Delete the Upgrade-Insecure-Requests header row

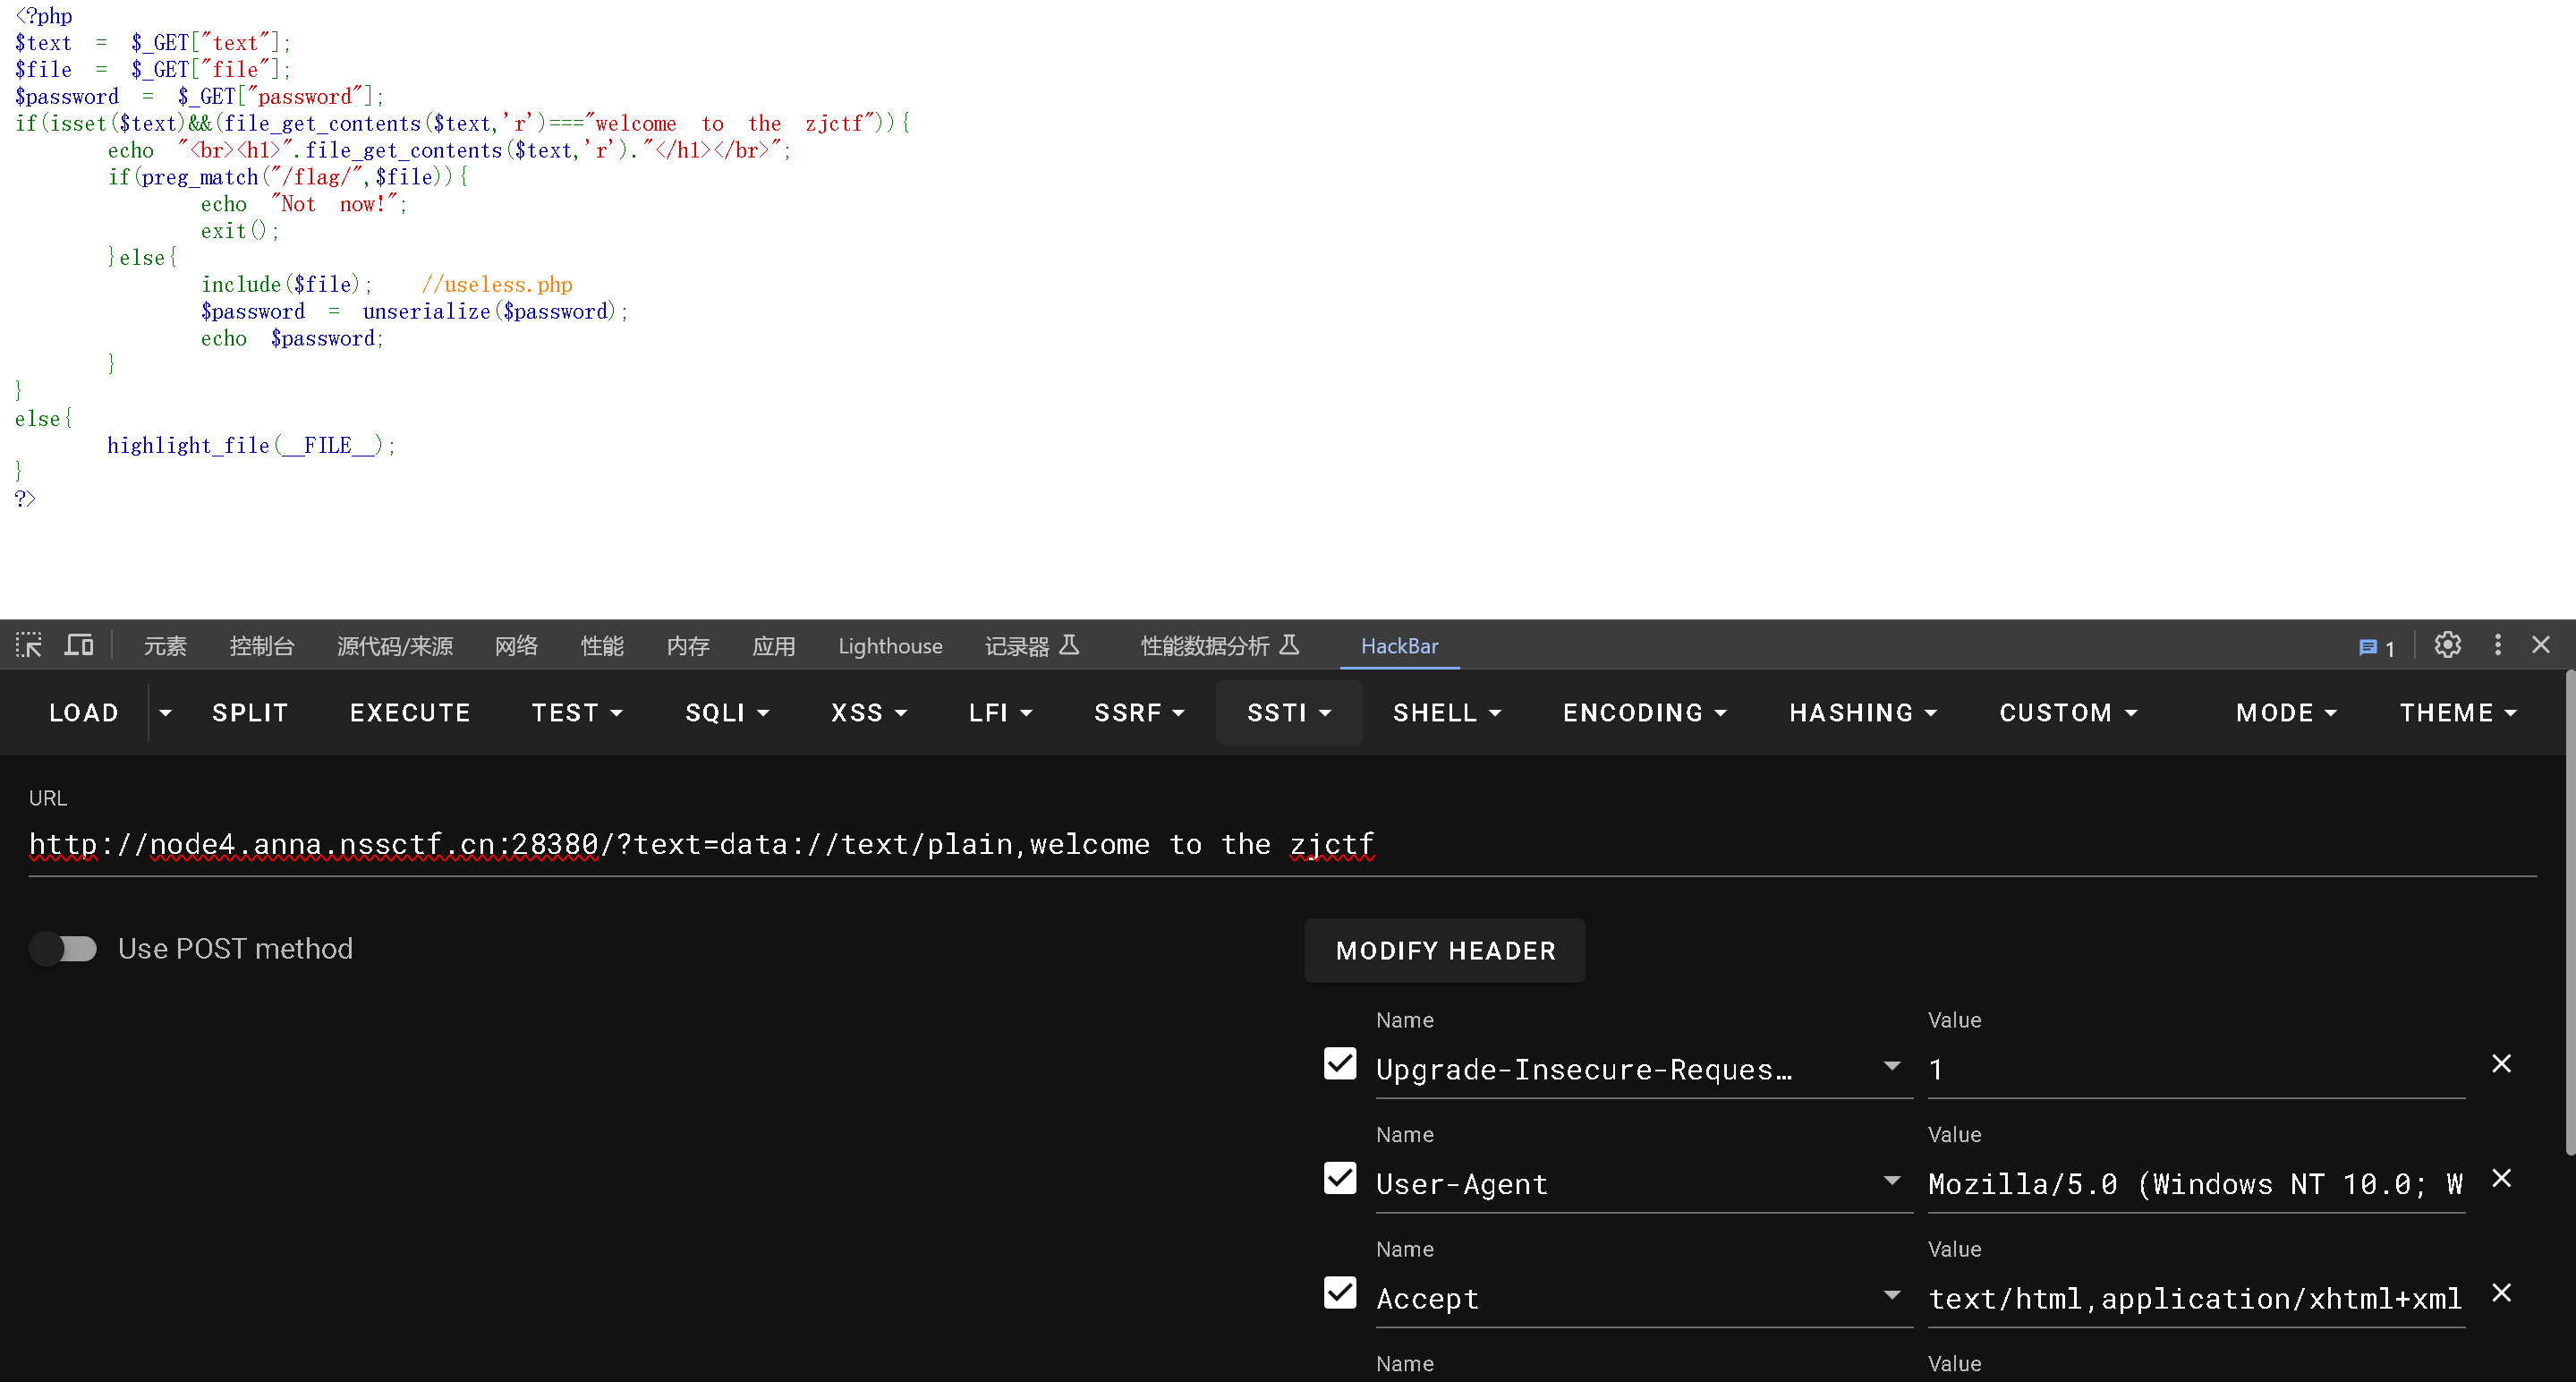(x=2501, y=1063)
